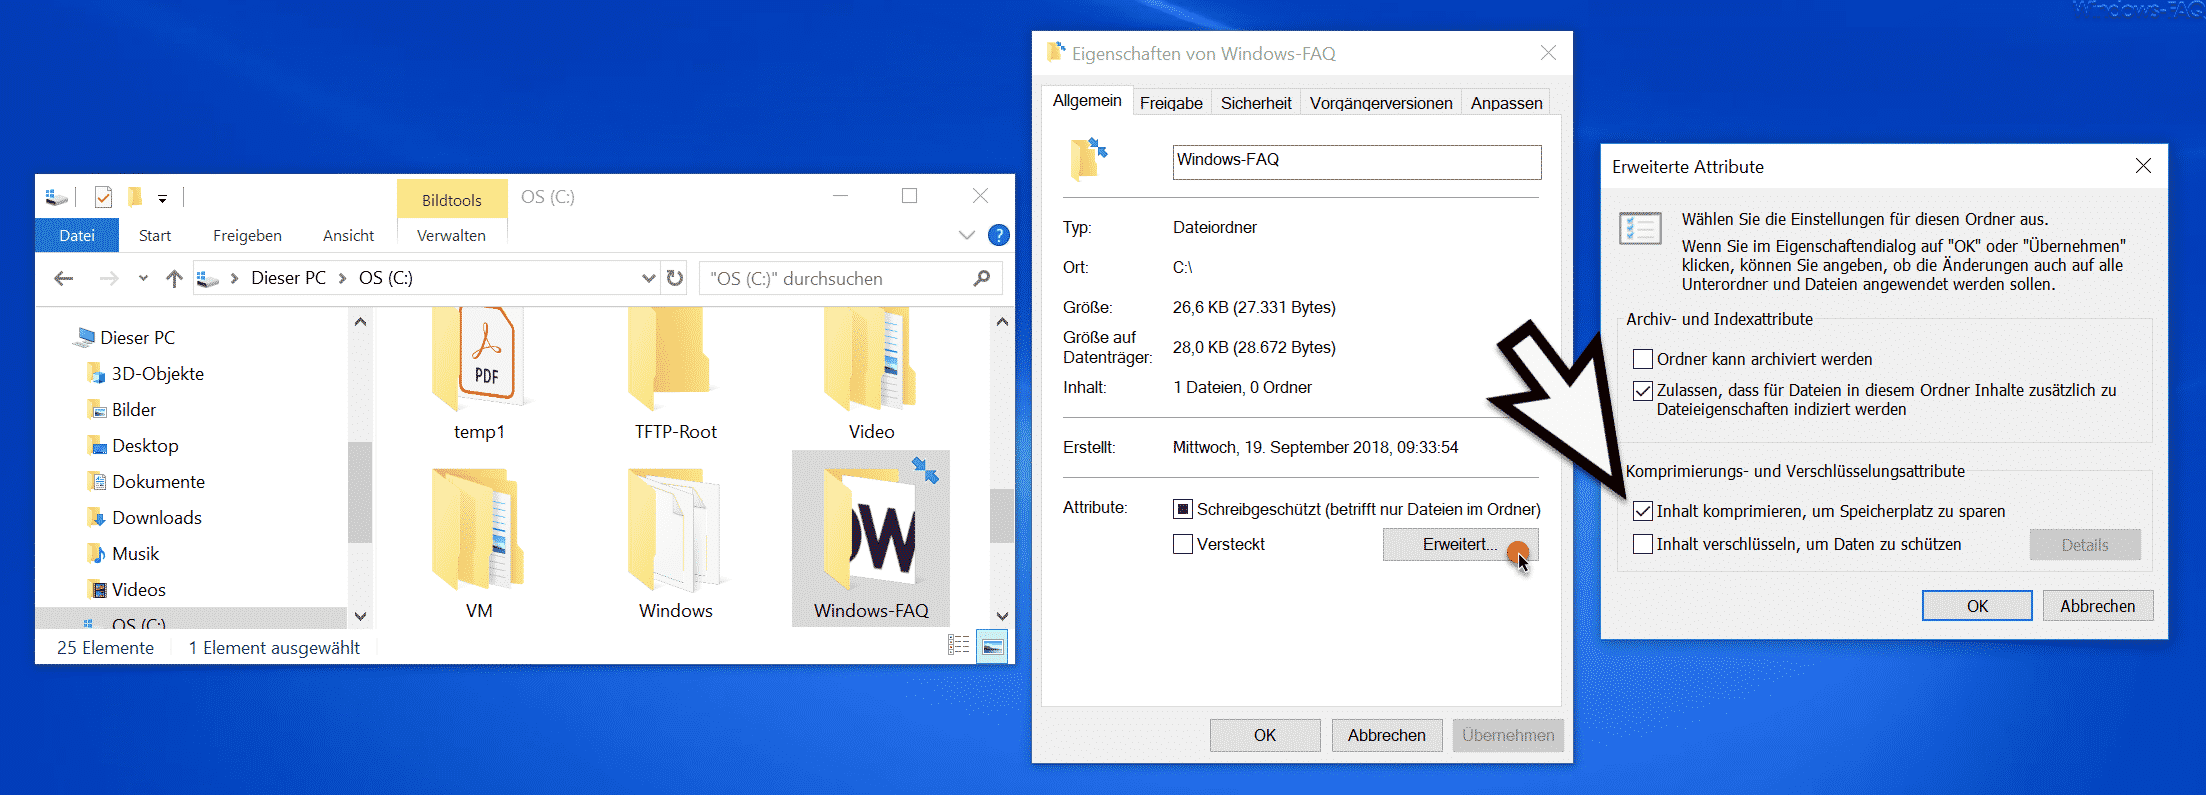The height and width of the screenshot is (795, 2206).
Task: Toggle the Versteckt checkbox
Action: 1183,544
